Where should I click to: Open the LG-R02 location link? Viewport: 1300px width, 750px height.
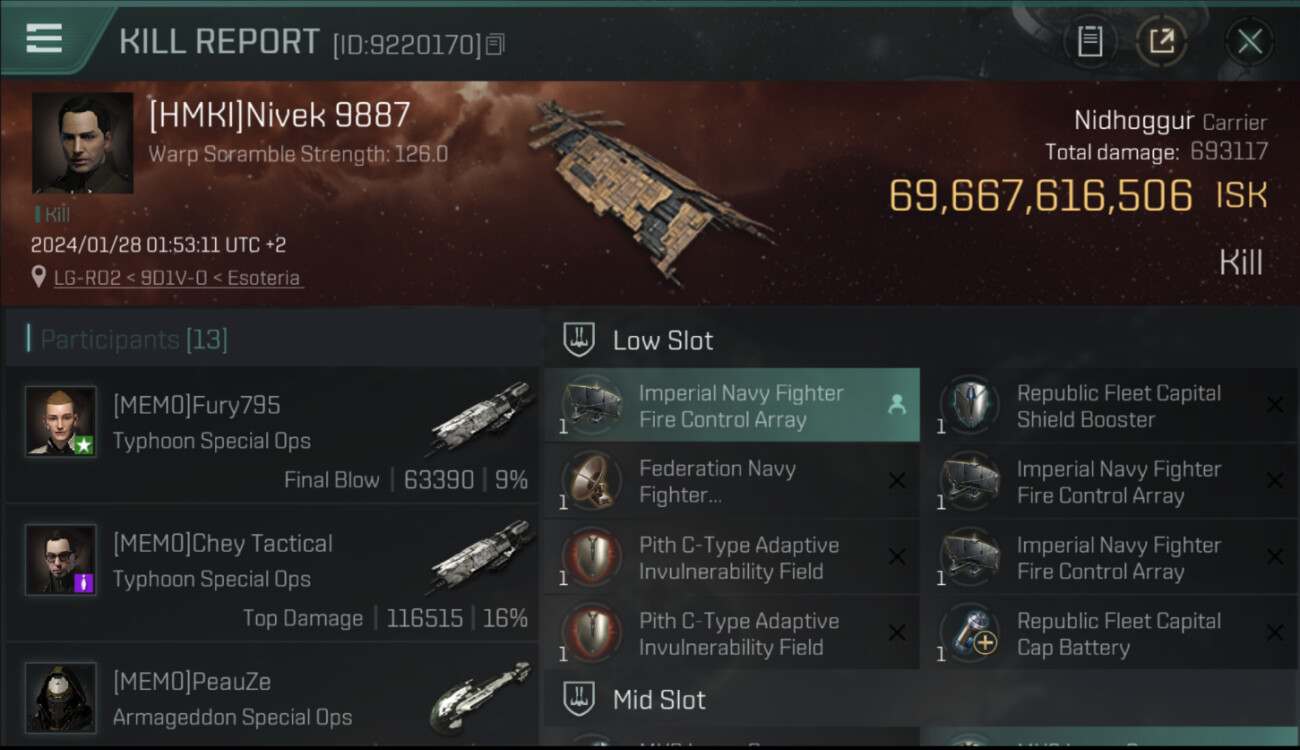[x=177, y=278]
